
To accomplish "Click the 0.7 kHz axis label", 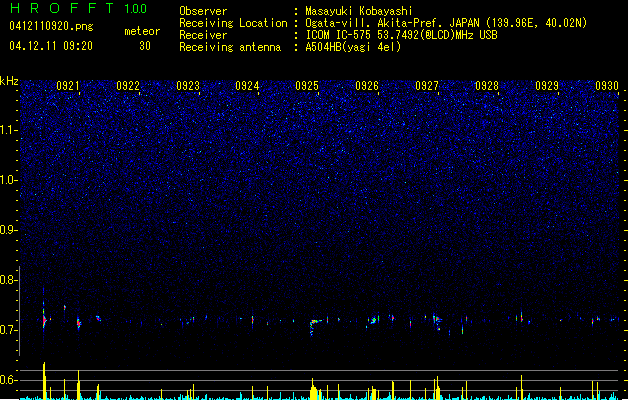I will (x=8, y=330).
